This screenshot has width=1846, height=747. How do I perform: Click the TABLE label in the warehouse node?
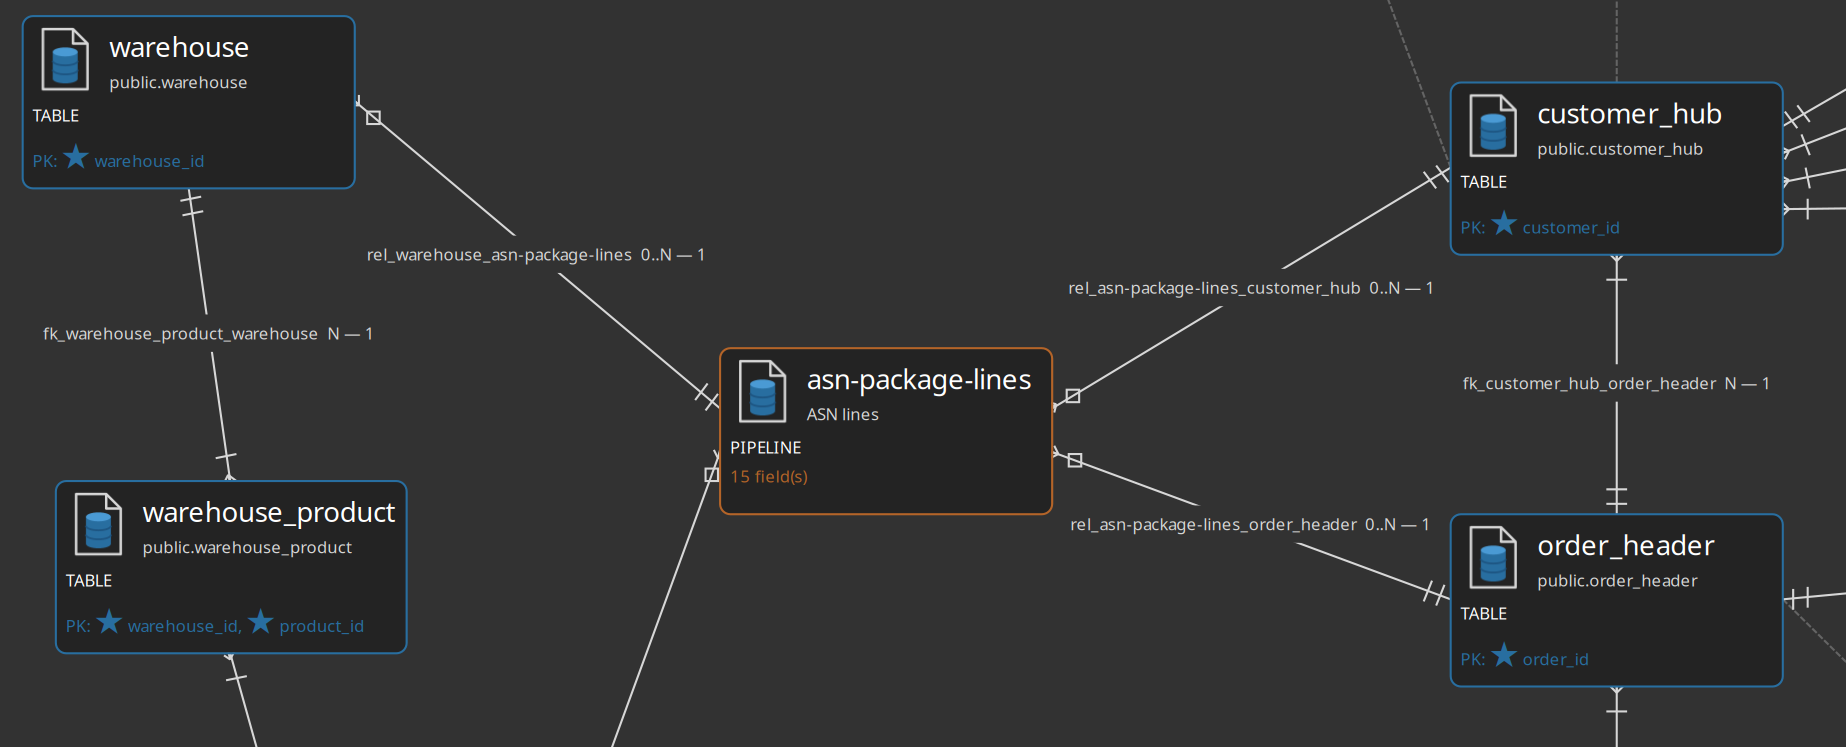click(55, 116)
